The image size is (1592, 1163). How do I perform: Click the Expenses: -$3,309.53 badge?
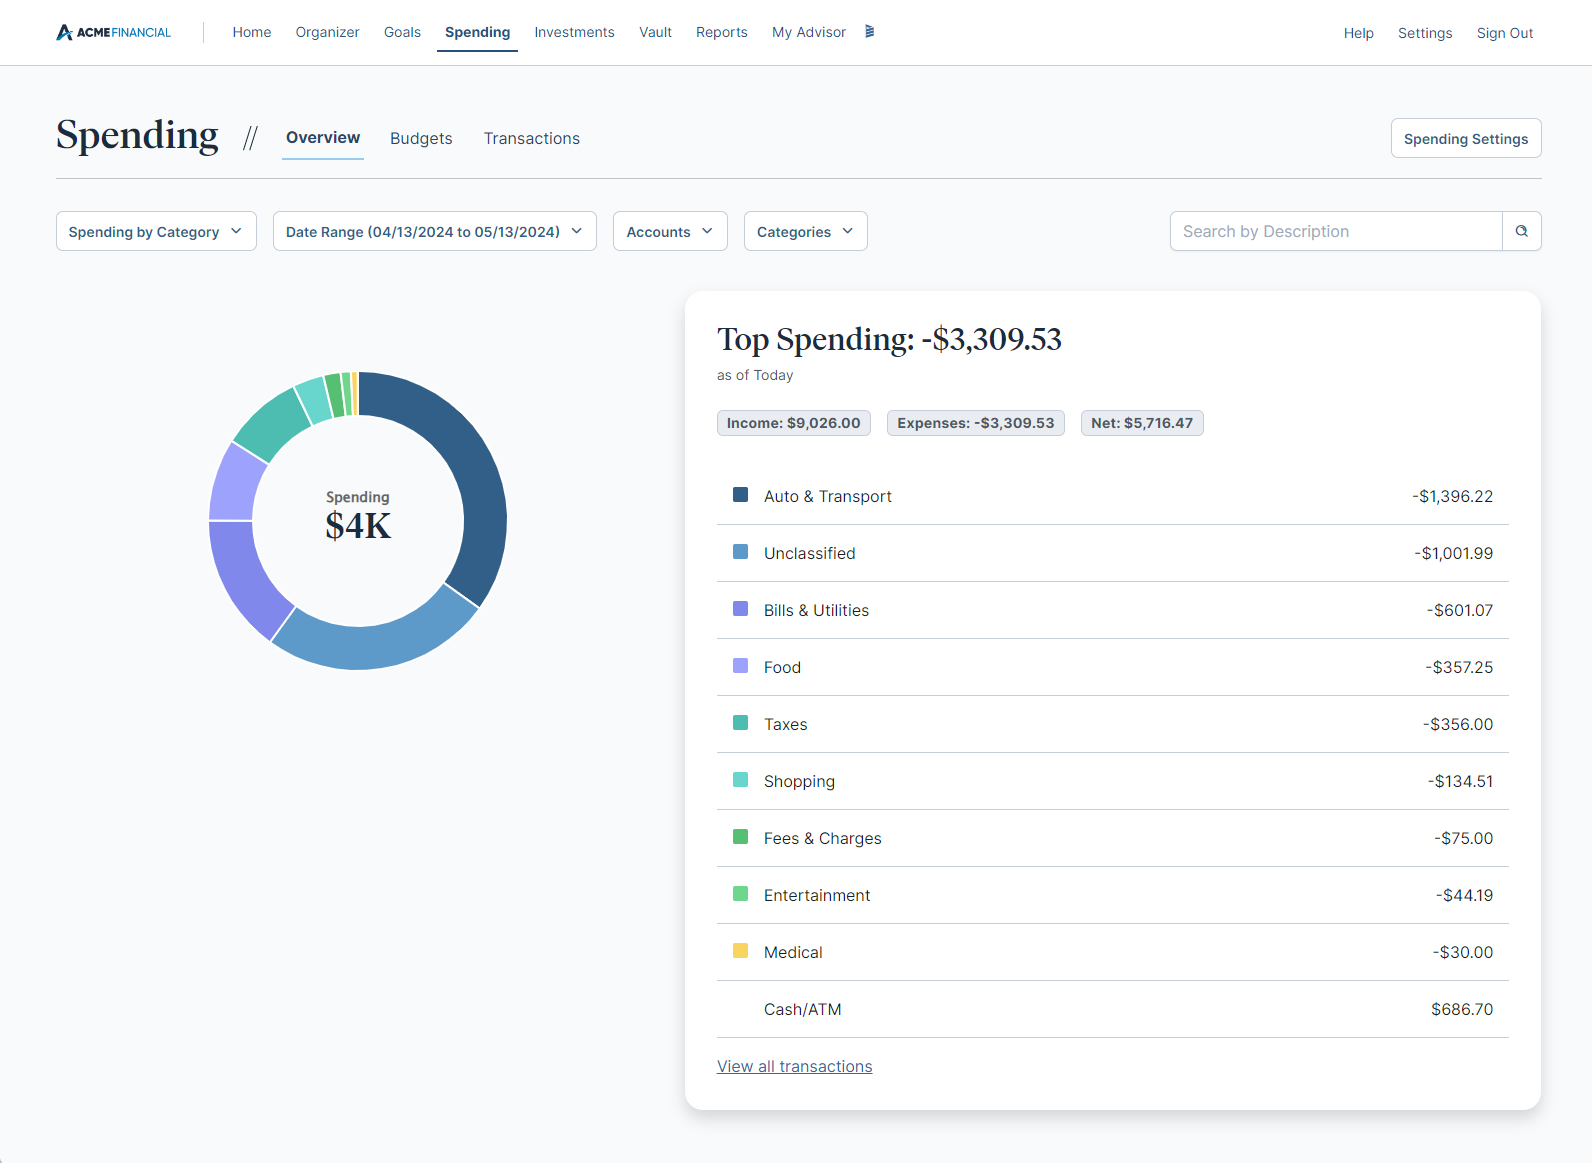click(x=975, y=423)
